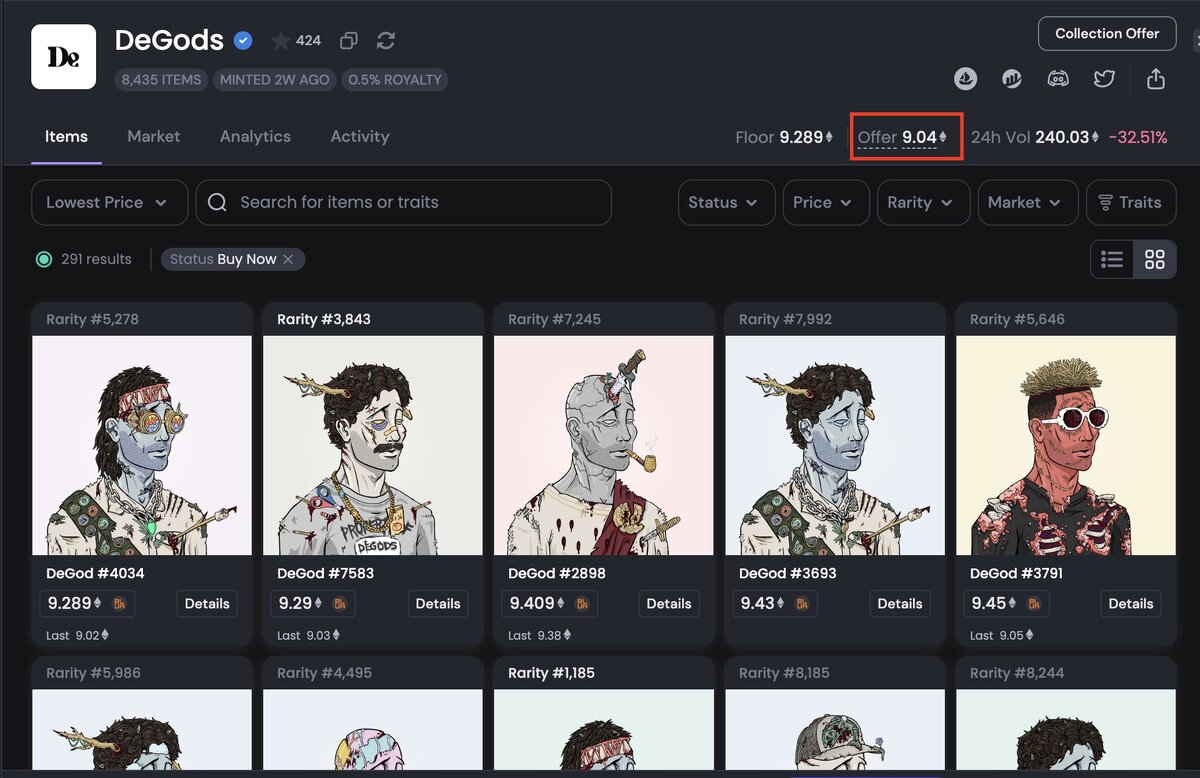Click the 8,435 ITEMS badge

[161, 79]
